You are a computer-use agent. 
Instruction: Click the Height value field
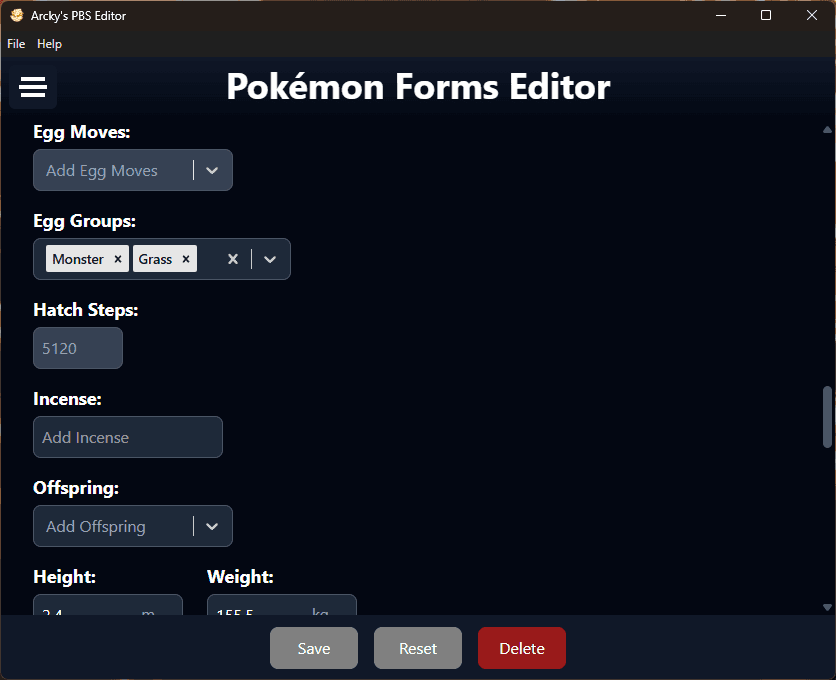pos(90,607)
